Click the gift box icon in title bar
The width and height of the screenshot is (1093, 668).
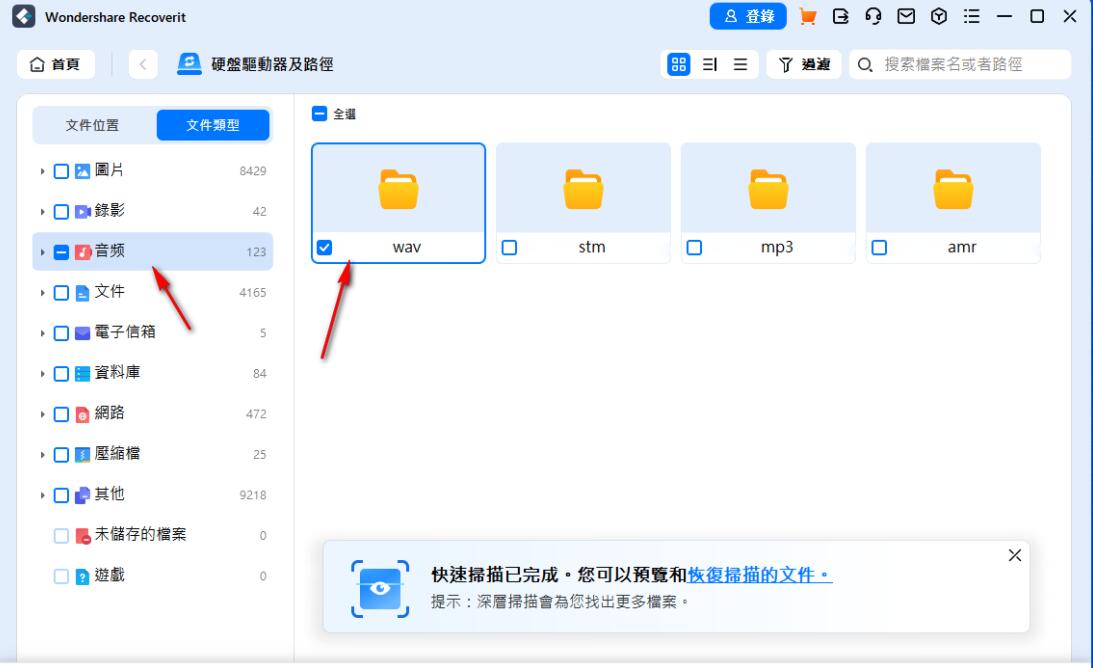(x=937, y=17)
